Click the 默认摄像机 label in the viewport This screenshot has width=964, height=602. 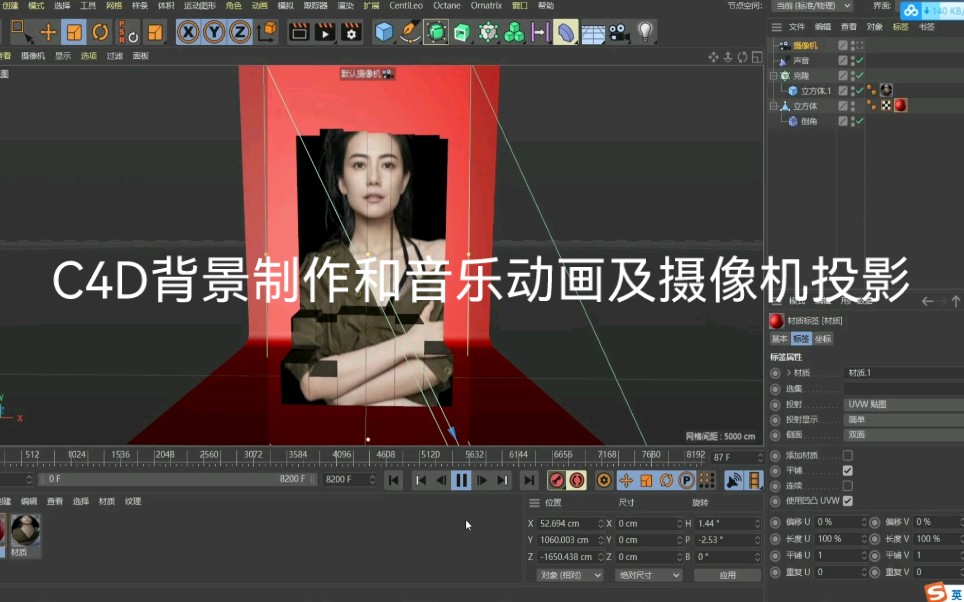(362, 73)
